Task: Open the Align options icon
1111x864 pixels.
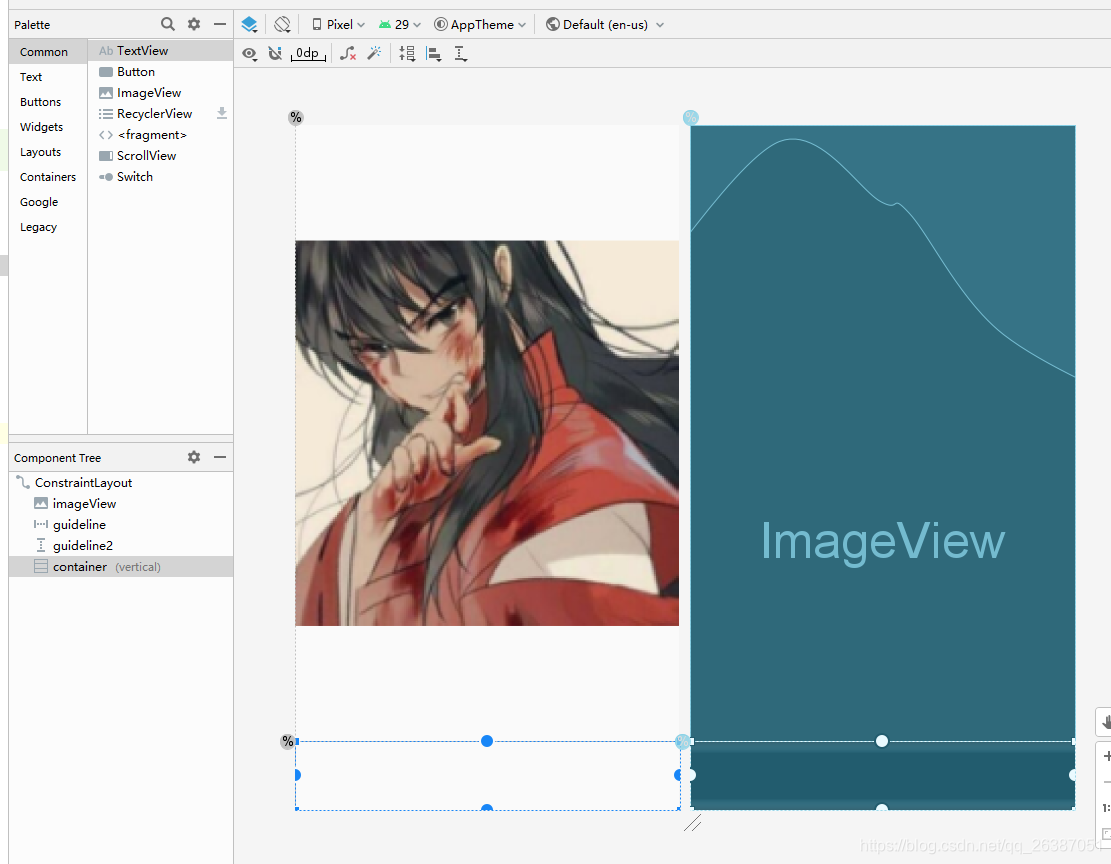Action: (x=434, y=54)
